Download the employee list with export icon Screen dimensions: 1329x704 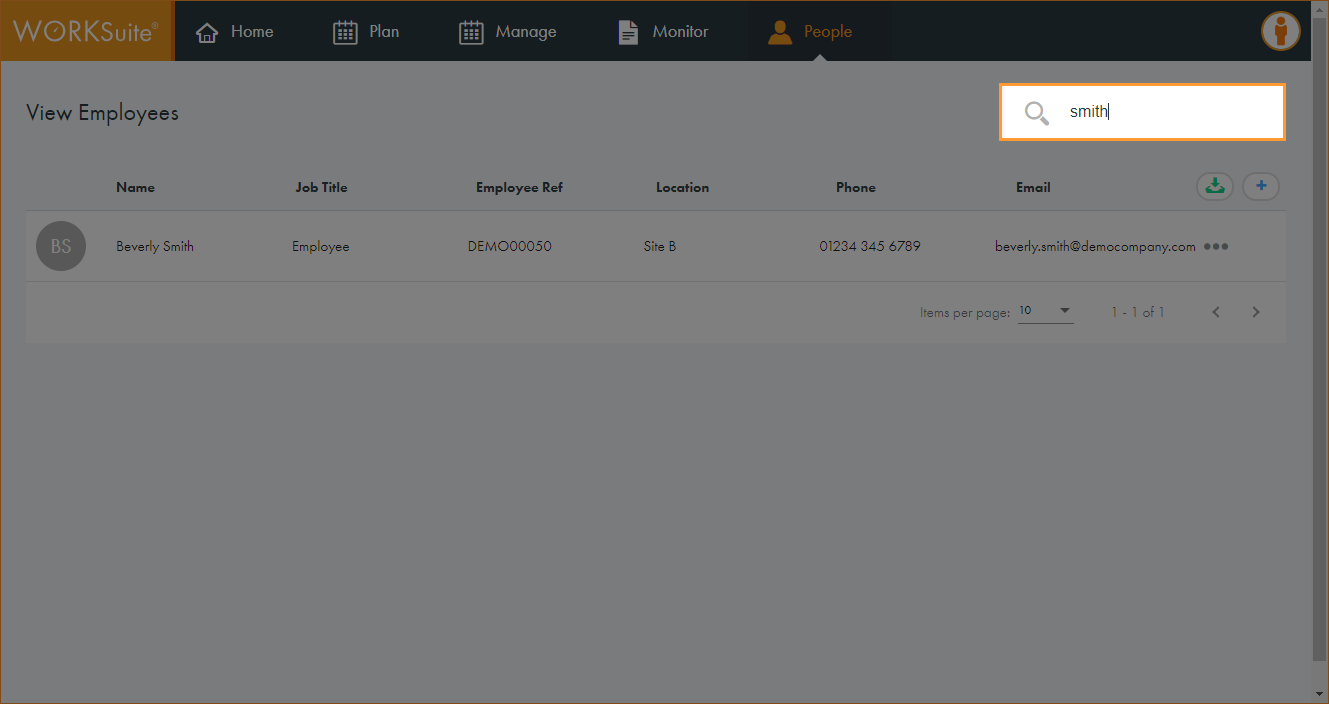(1215, 186)
